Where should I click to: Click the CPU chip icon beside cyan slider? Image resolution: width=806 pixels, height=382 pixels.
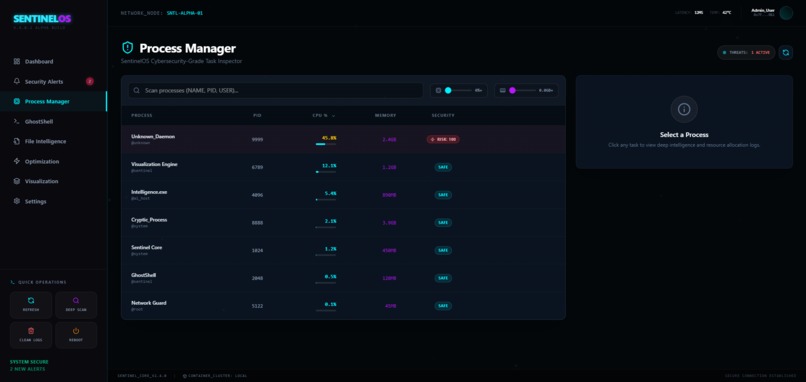438,90
